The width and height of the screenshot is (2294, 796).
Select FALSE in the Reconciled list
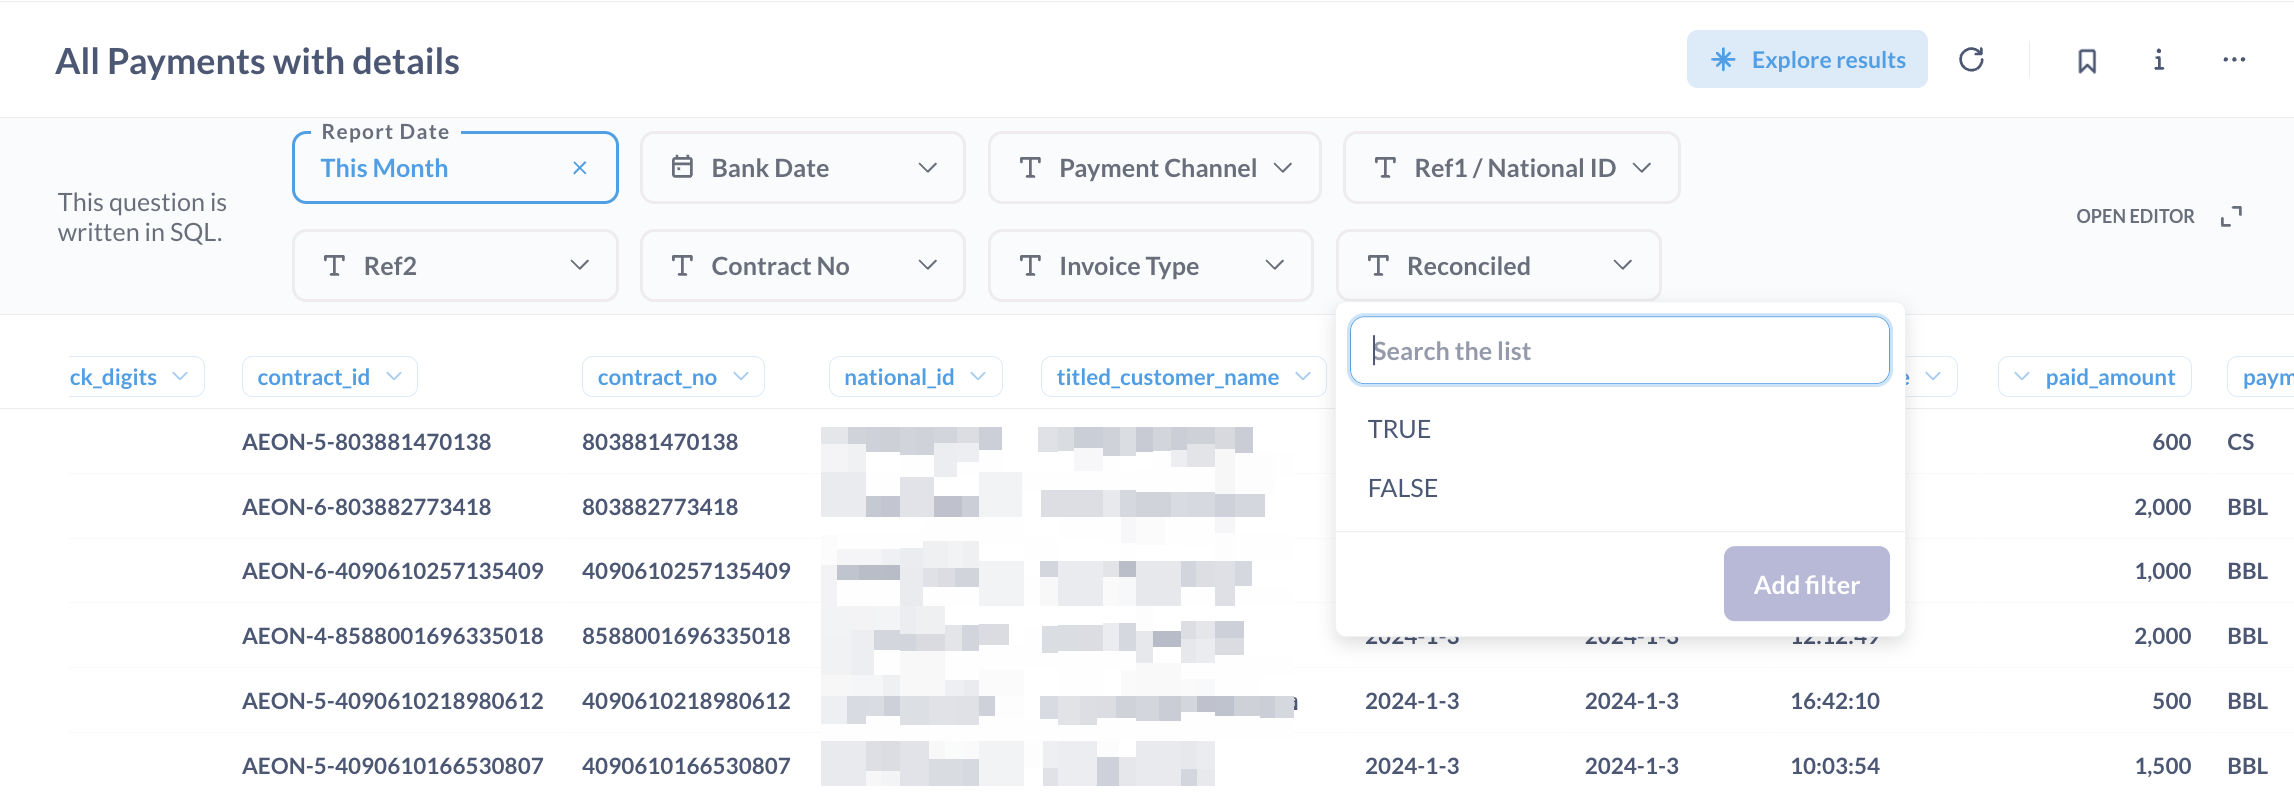pyautogui.click(x=1402, y=488)
